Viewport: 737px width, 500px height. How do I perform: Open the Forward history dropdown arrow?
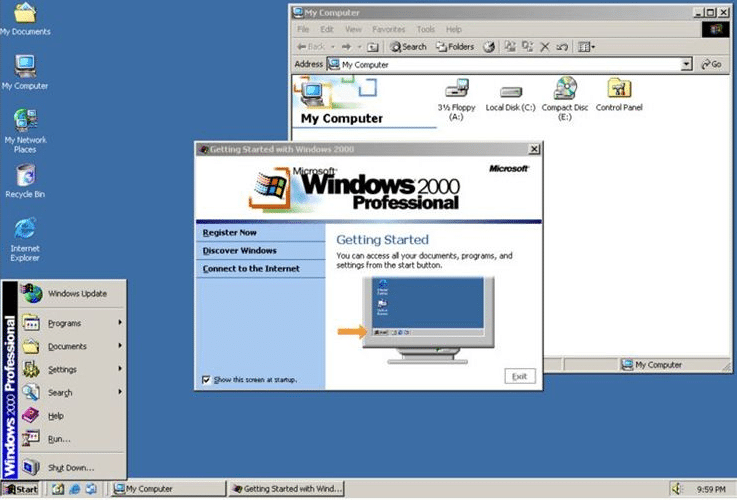click(x=360, y=47)
